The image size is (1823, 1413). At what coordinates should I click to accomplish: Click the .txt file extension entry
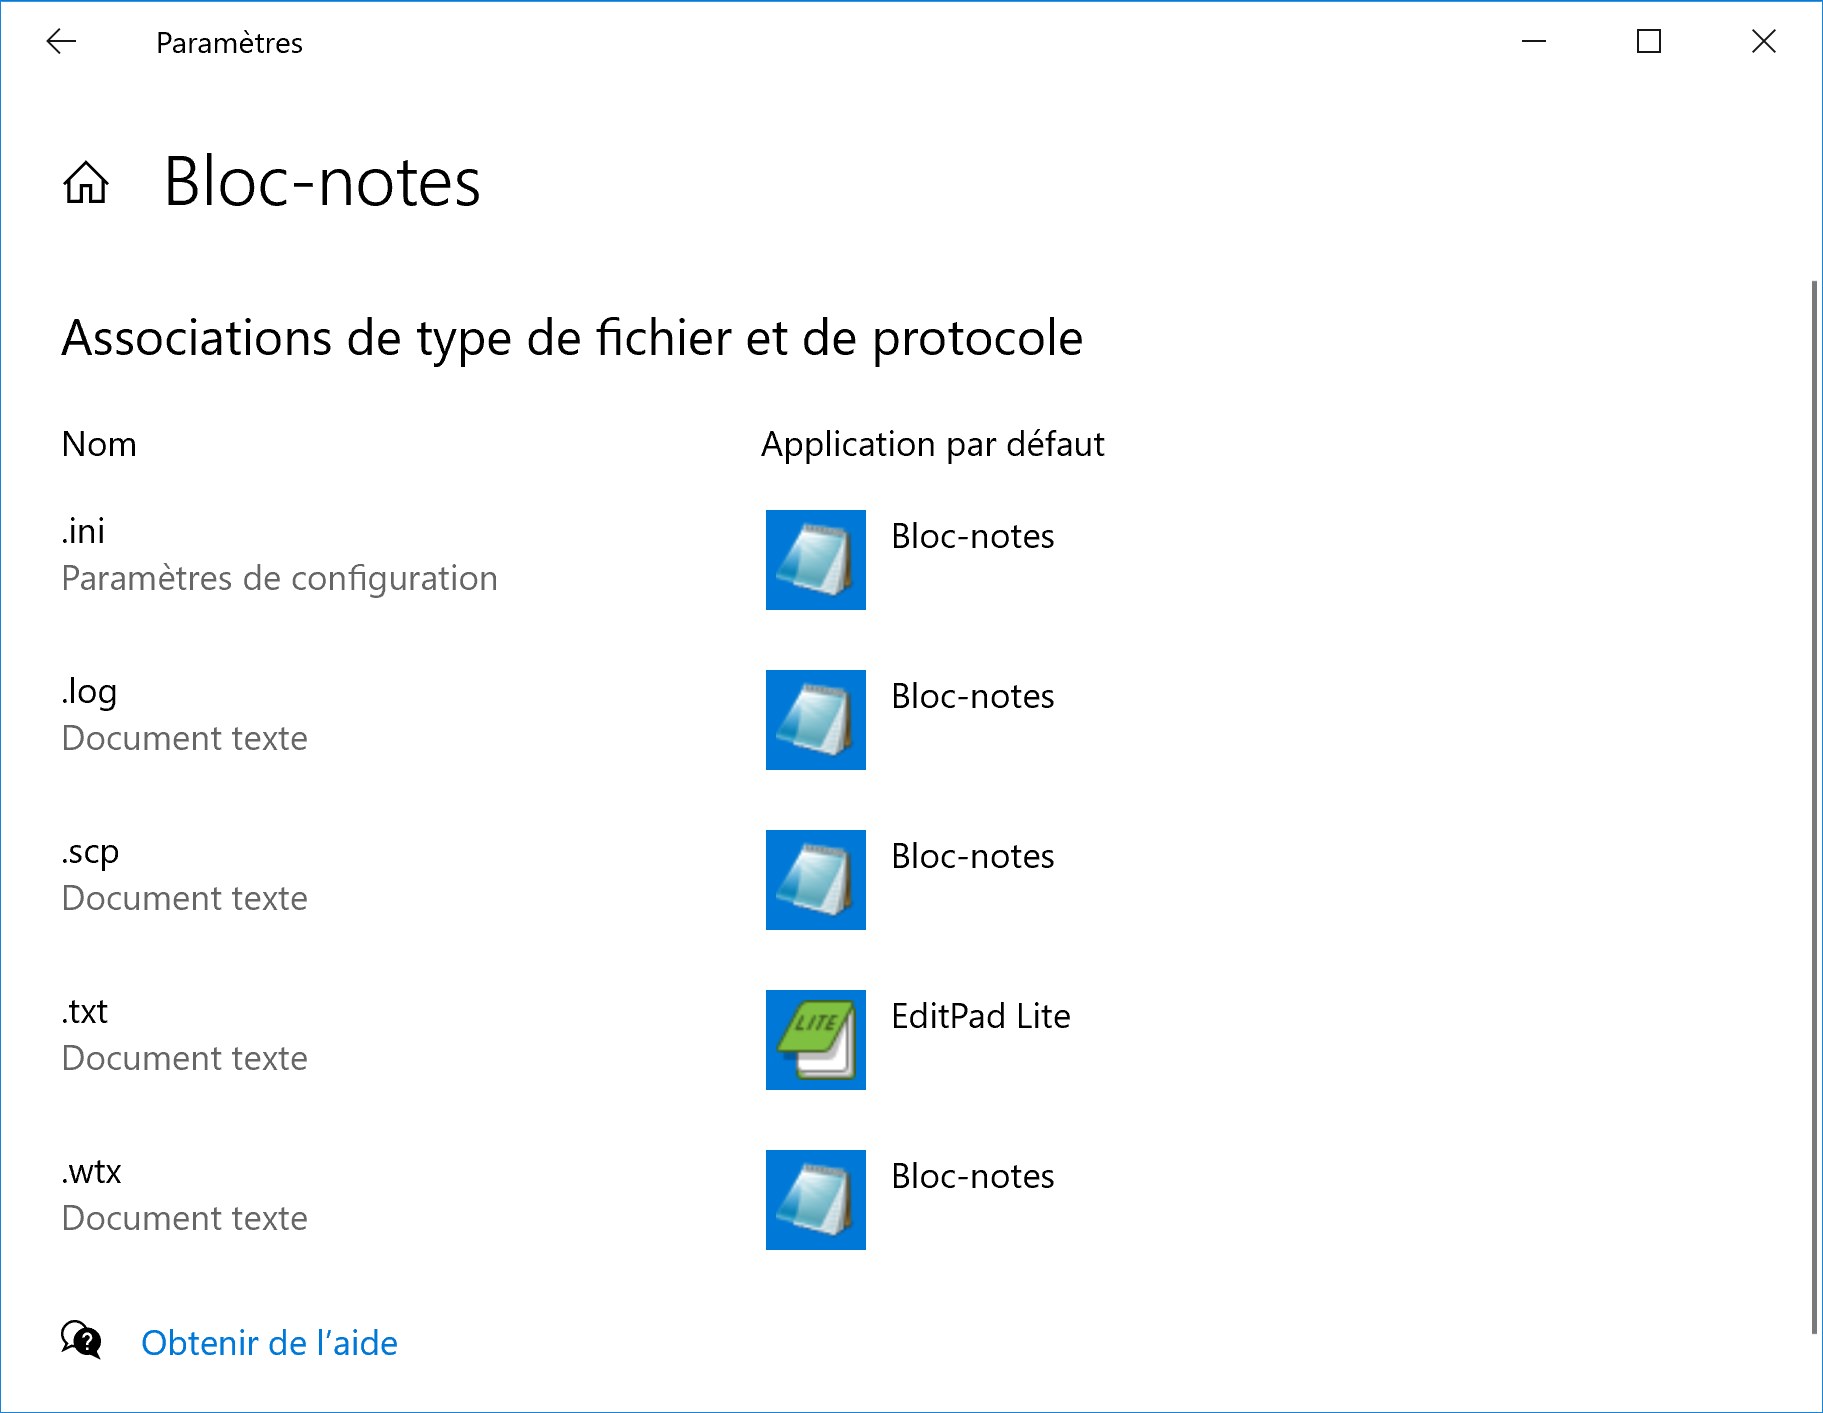tap(184, 1034)
